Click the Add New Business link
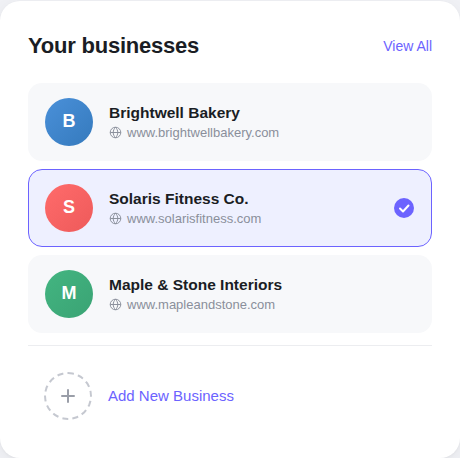The height and width of the screenshot is (458, 460). tap(171, 396)
